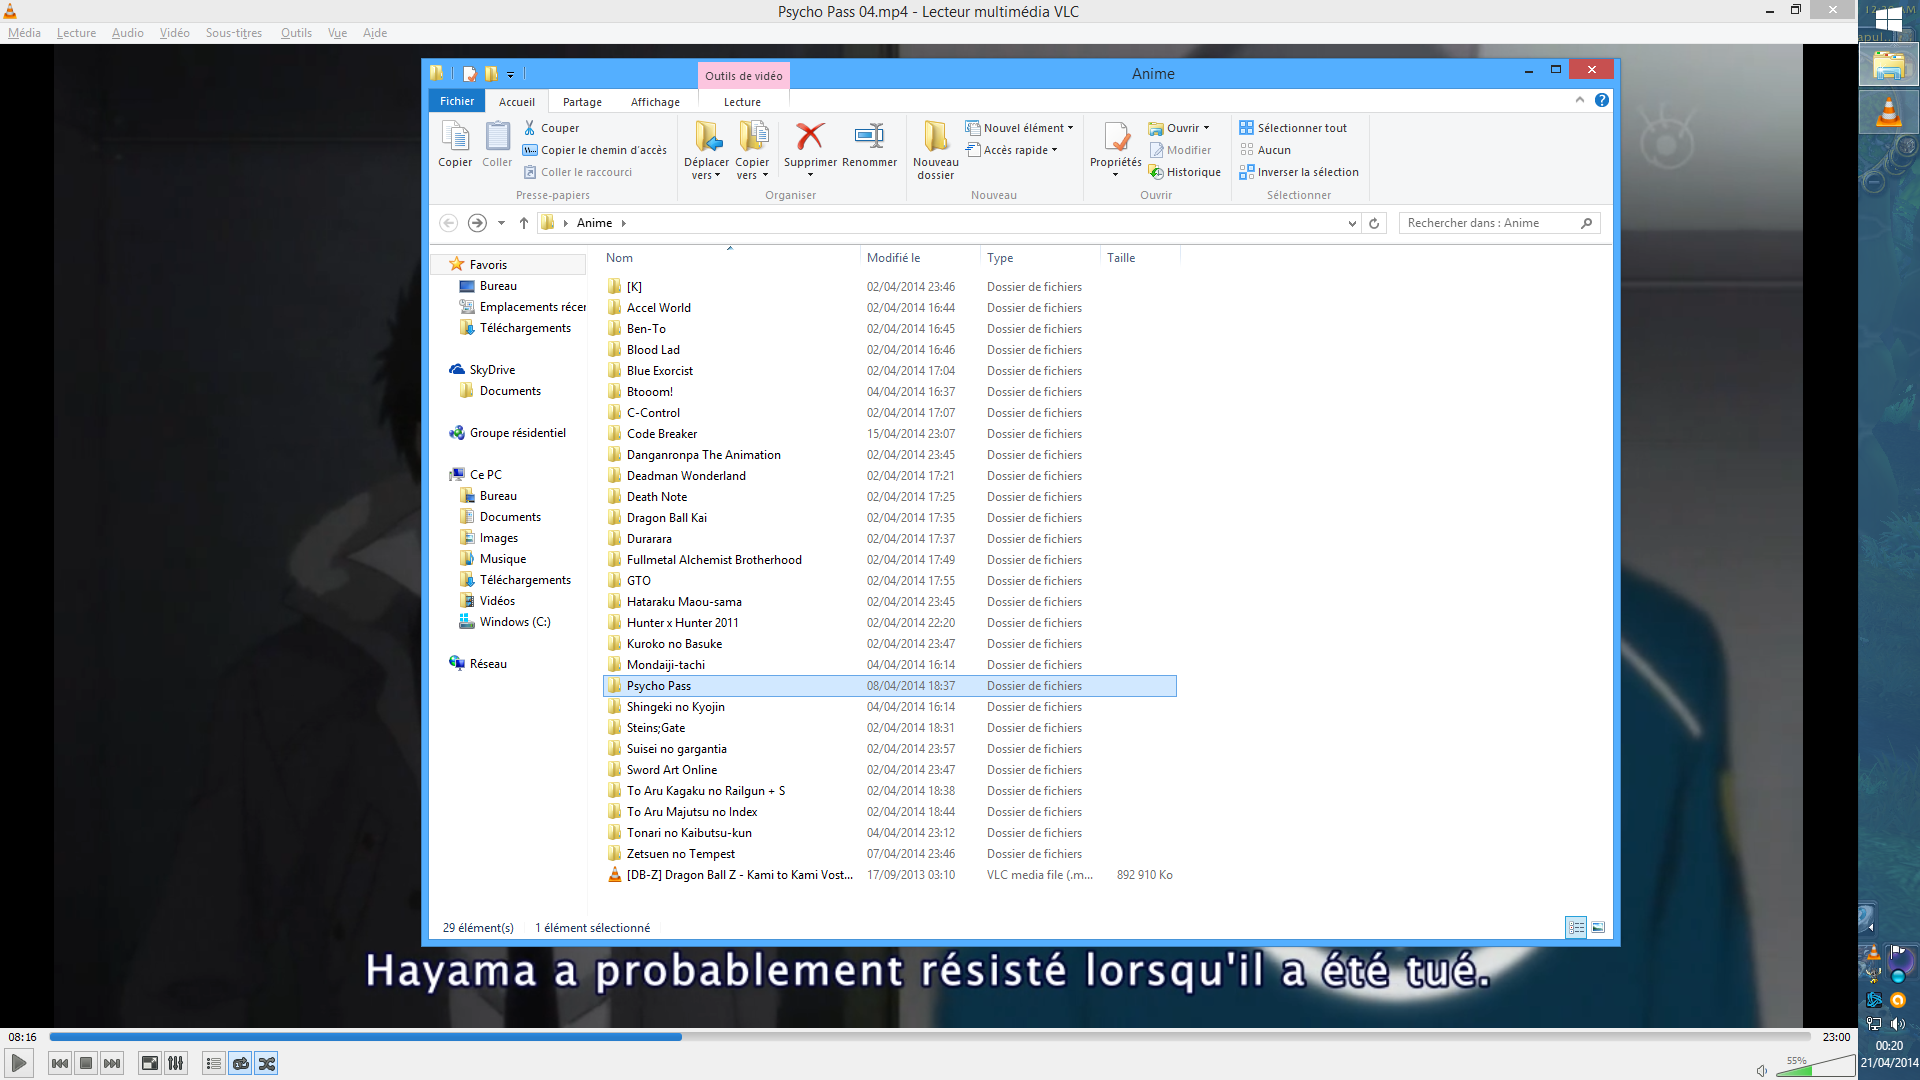This screenshot has height=1080, width=1920.
Task: Jump to previous media in VLC
Action: (x=60, y=1063)
